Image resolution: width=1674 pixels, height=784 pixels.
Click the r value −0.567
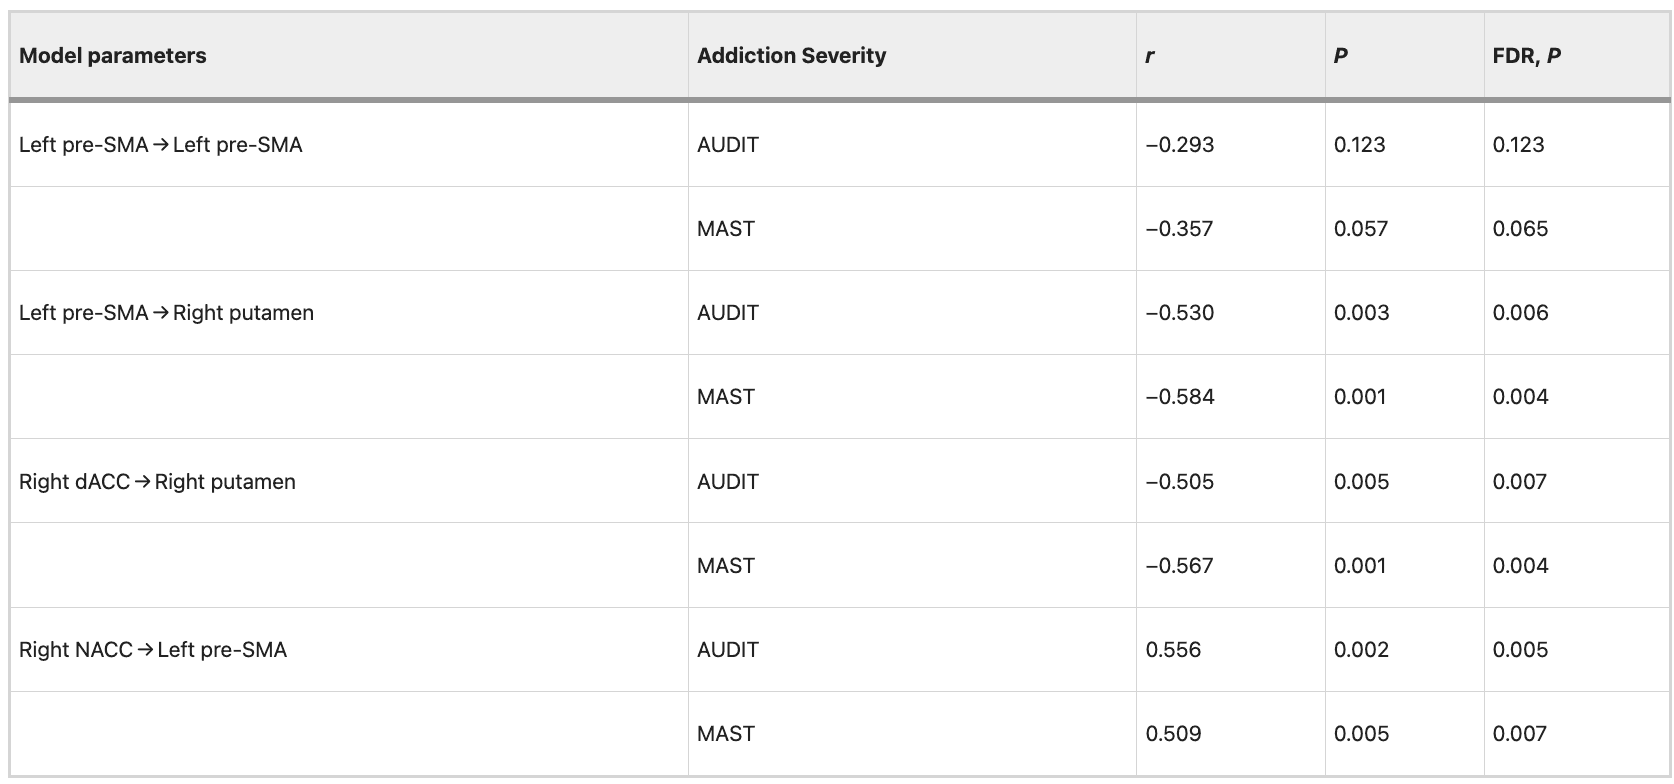(1179, 566)
